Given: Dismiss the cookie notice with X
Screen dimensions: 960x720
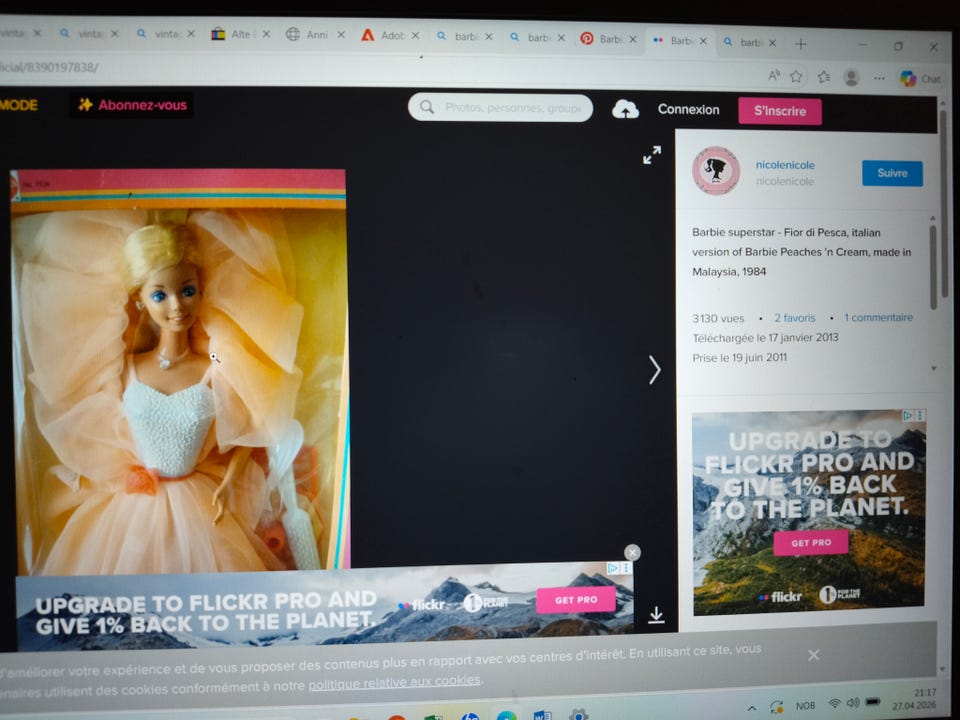Looking at the screenshot, I should point(814,655).
